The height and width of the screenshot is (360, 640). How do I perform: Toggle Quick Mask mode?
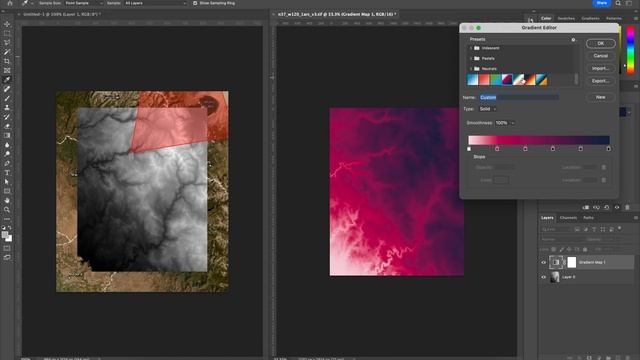tap(7, 248)
